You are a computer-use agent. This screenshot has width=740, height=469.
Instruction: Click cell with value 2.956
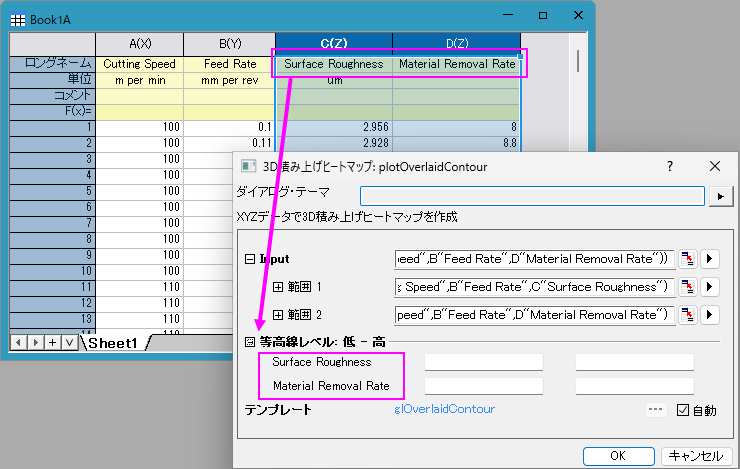[x=334, y=127]
